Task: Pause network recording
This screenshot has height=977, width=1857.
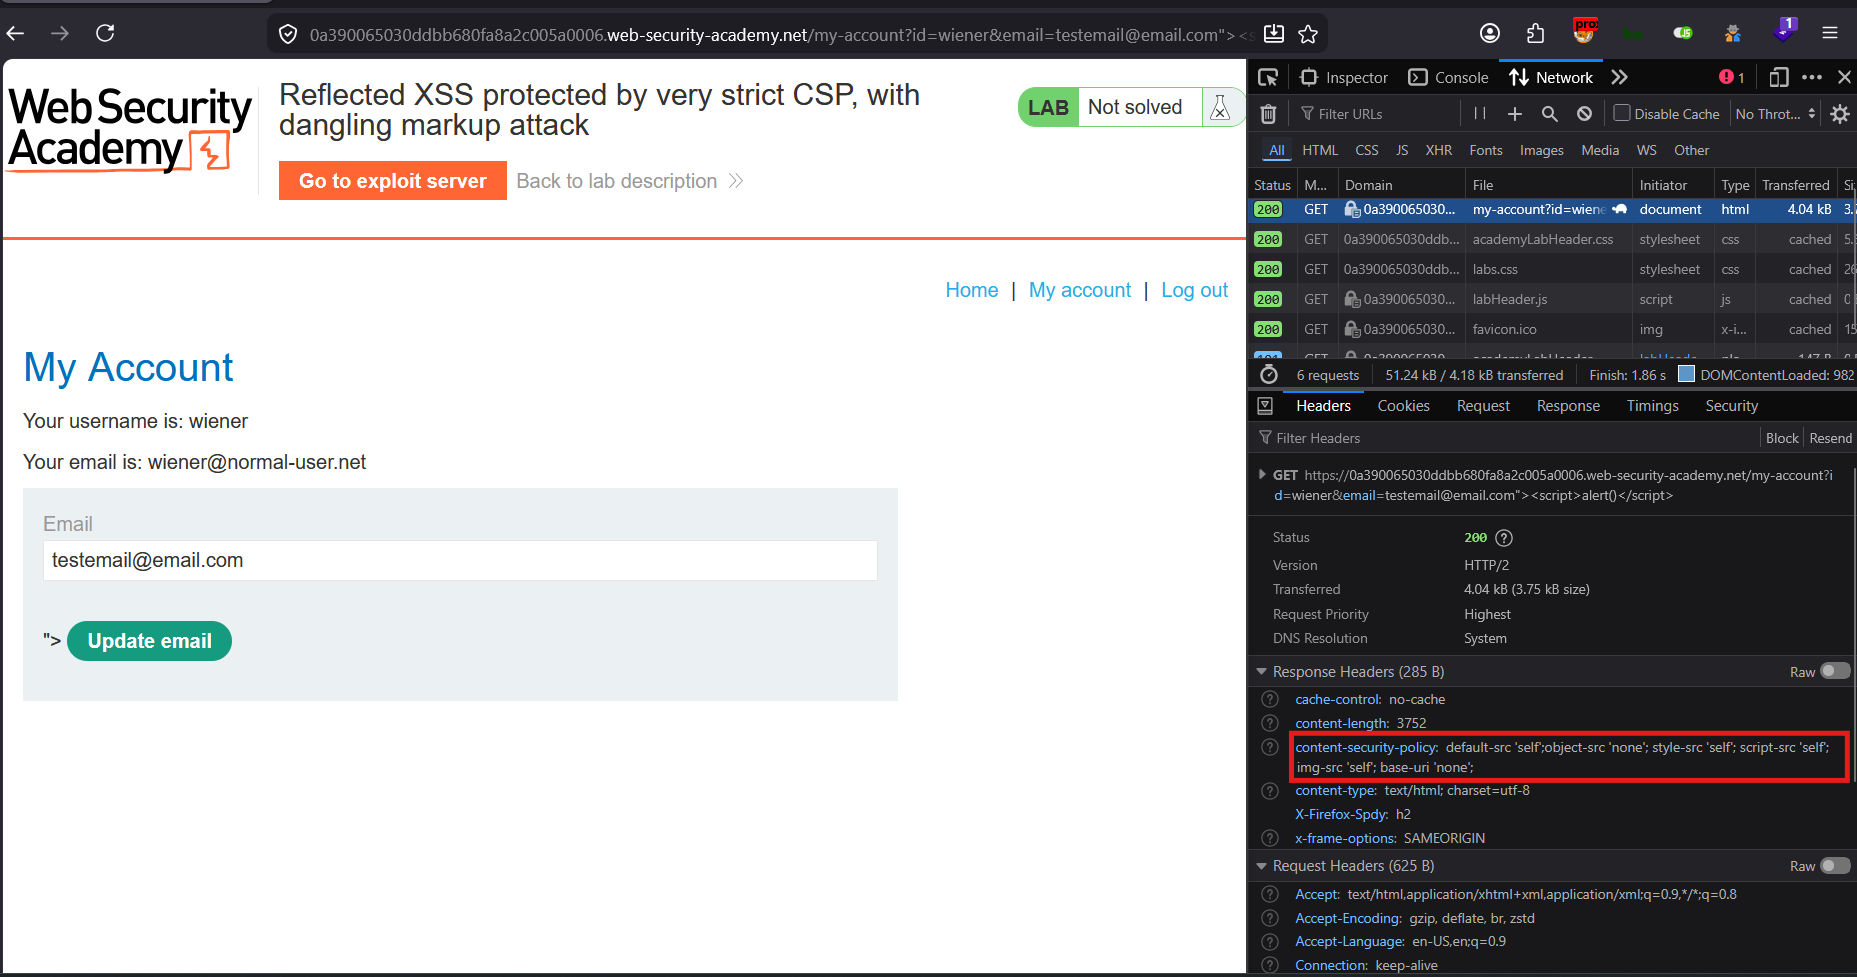Action: click(1480, 114)
